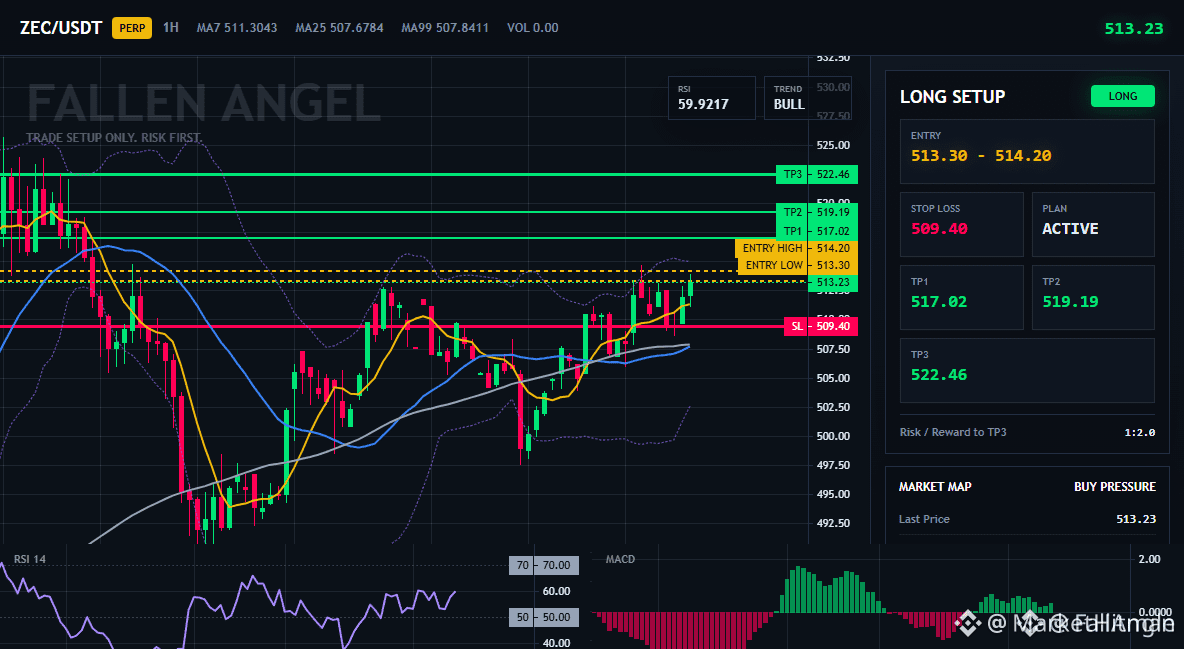Click the TP3 522.46 card in panel
1184x649 pixels.
[1027, 370]
